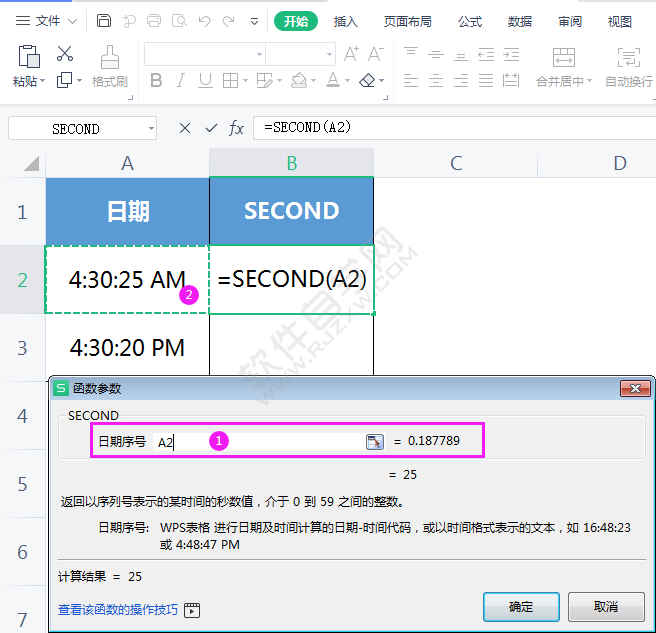Click the Cut scissors icon
656x633 pixels.
coord(65,54)
